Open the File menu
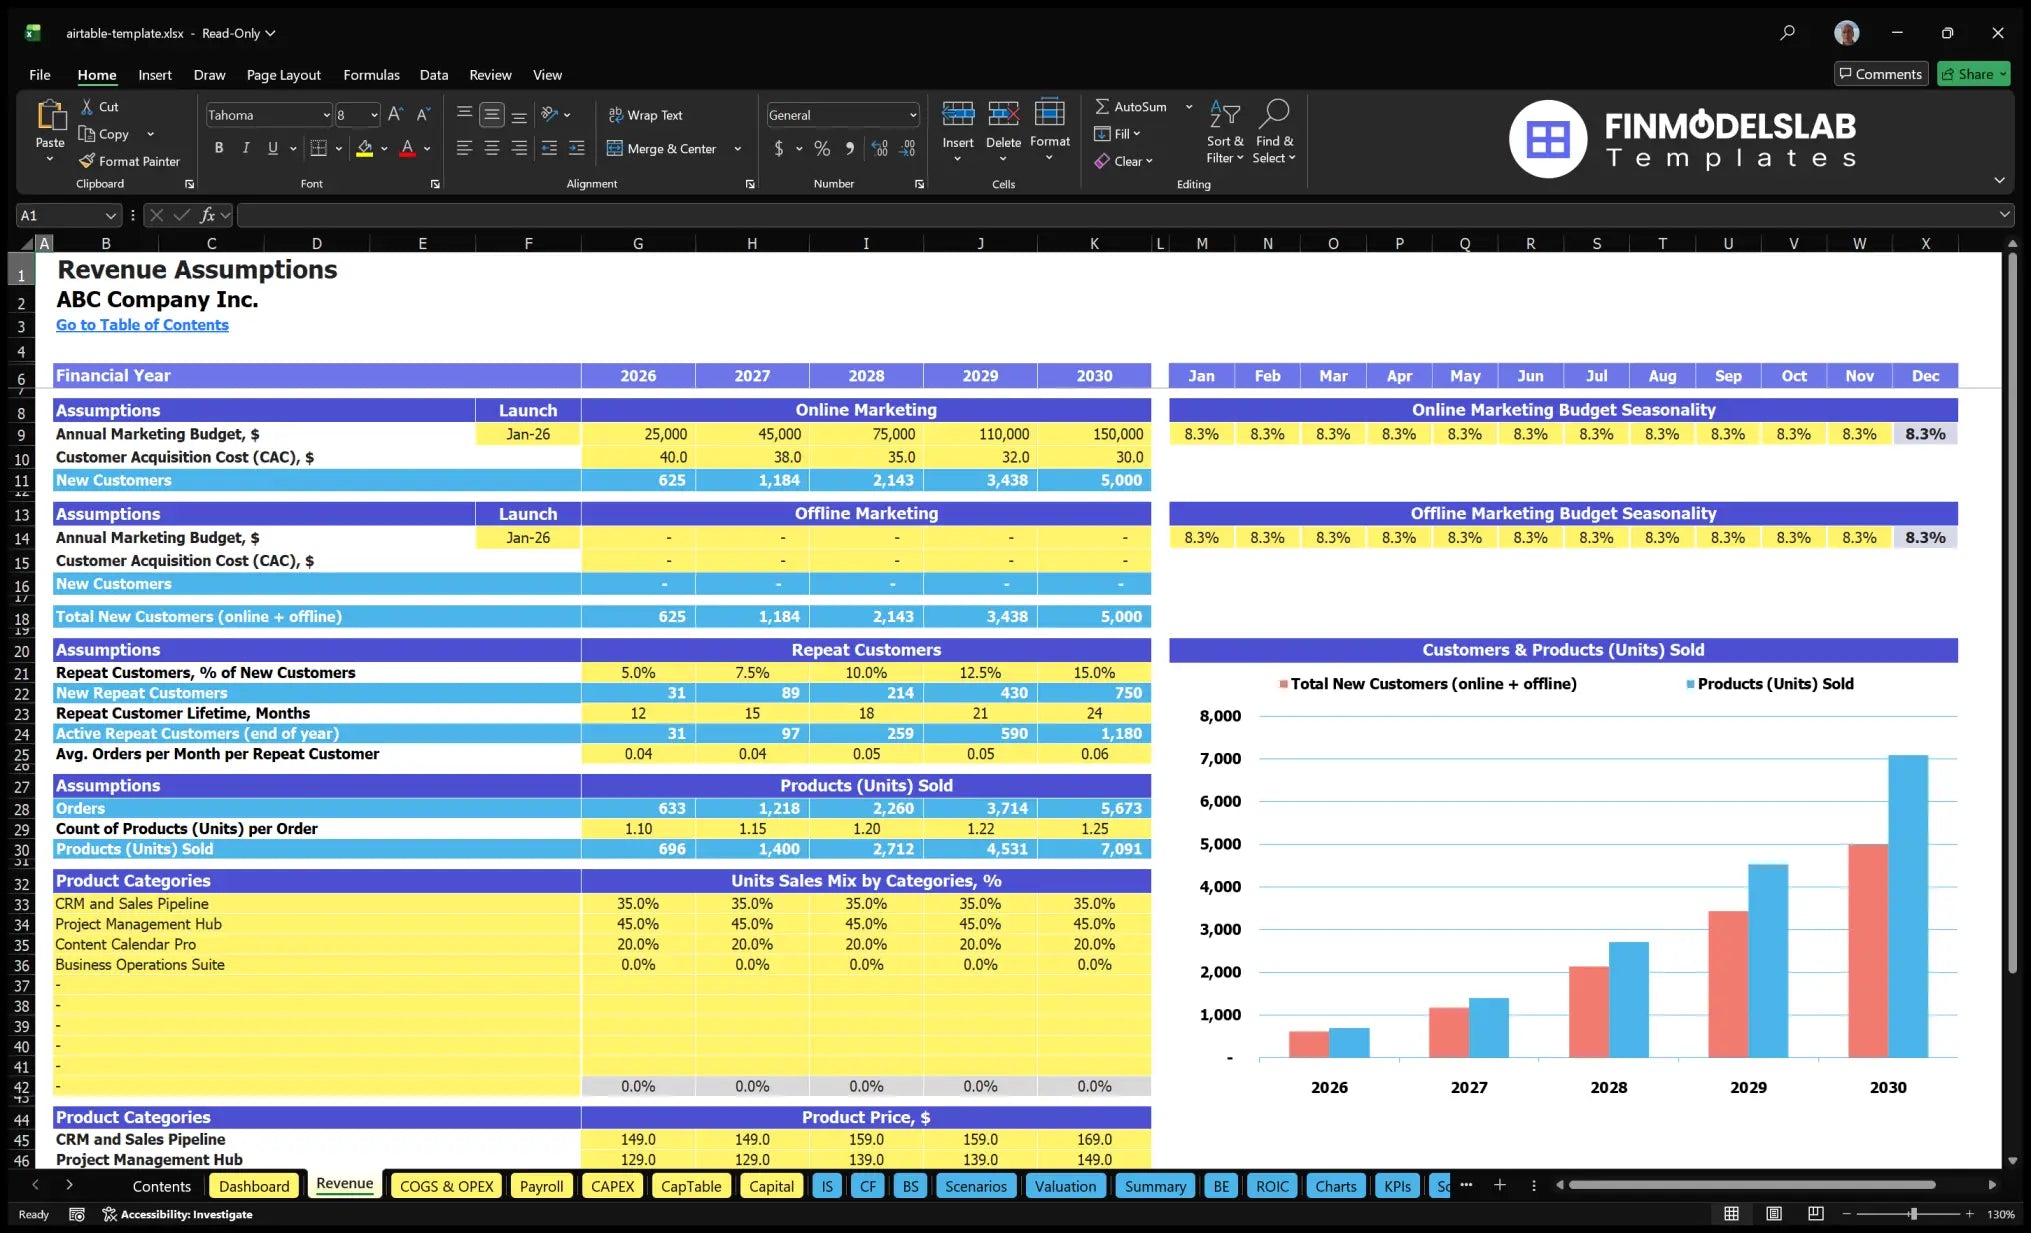The image size is (2031, 1233). coord(40,75)
